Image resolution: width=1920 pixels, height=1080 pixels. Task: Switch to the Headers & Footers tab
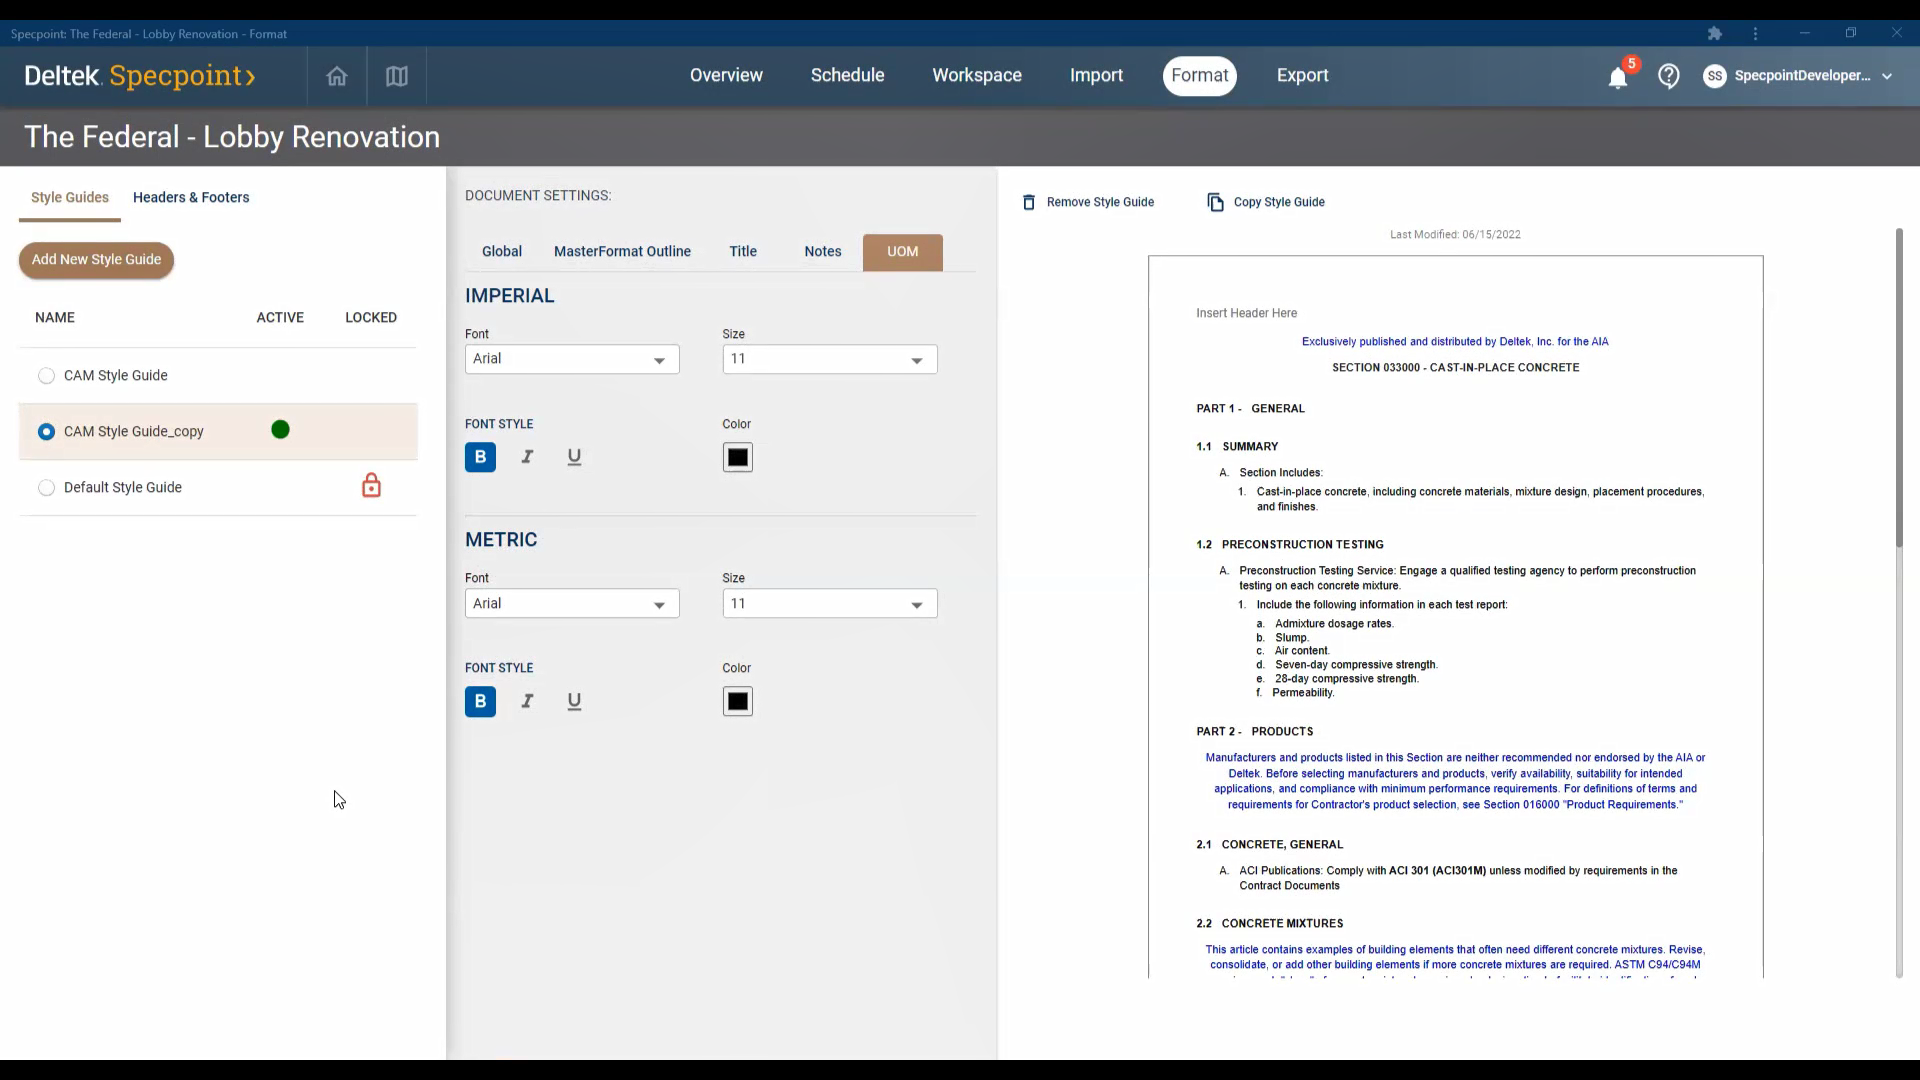point(191,197)
